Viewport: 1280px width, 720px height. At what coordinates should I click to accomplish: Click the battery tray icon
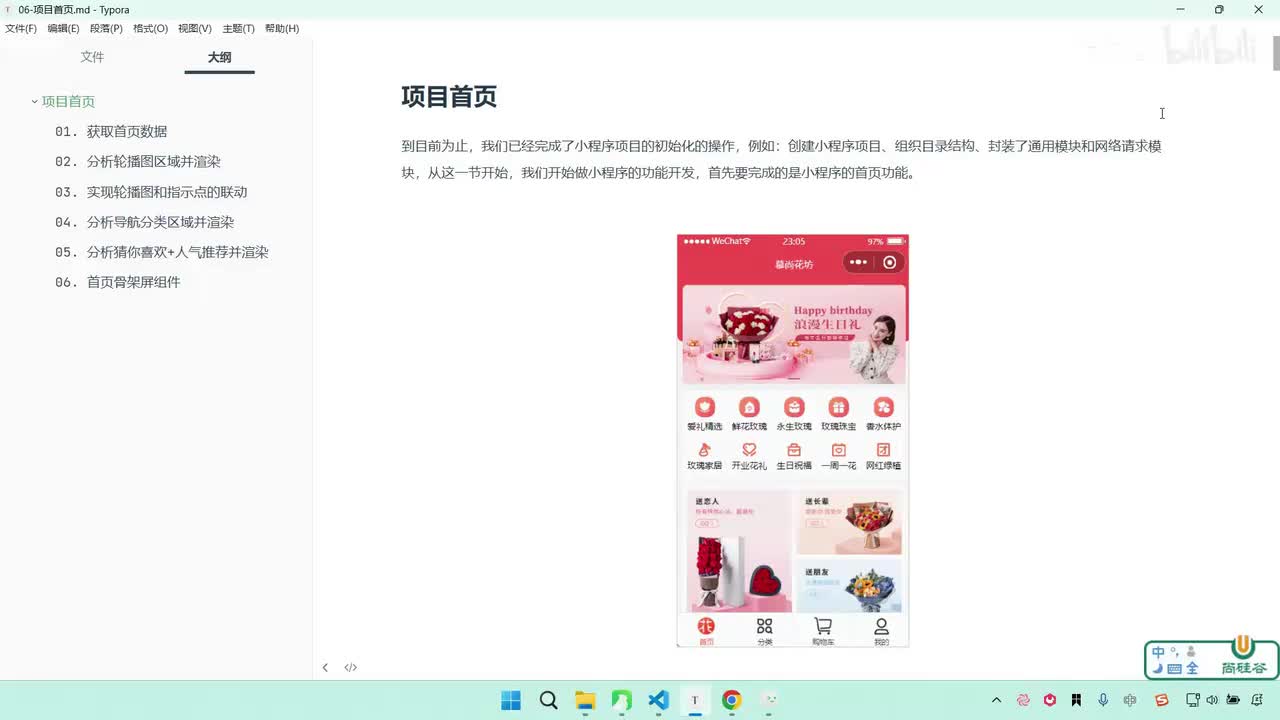pos(1233,700)
